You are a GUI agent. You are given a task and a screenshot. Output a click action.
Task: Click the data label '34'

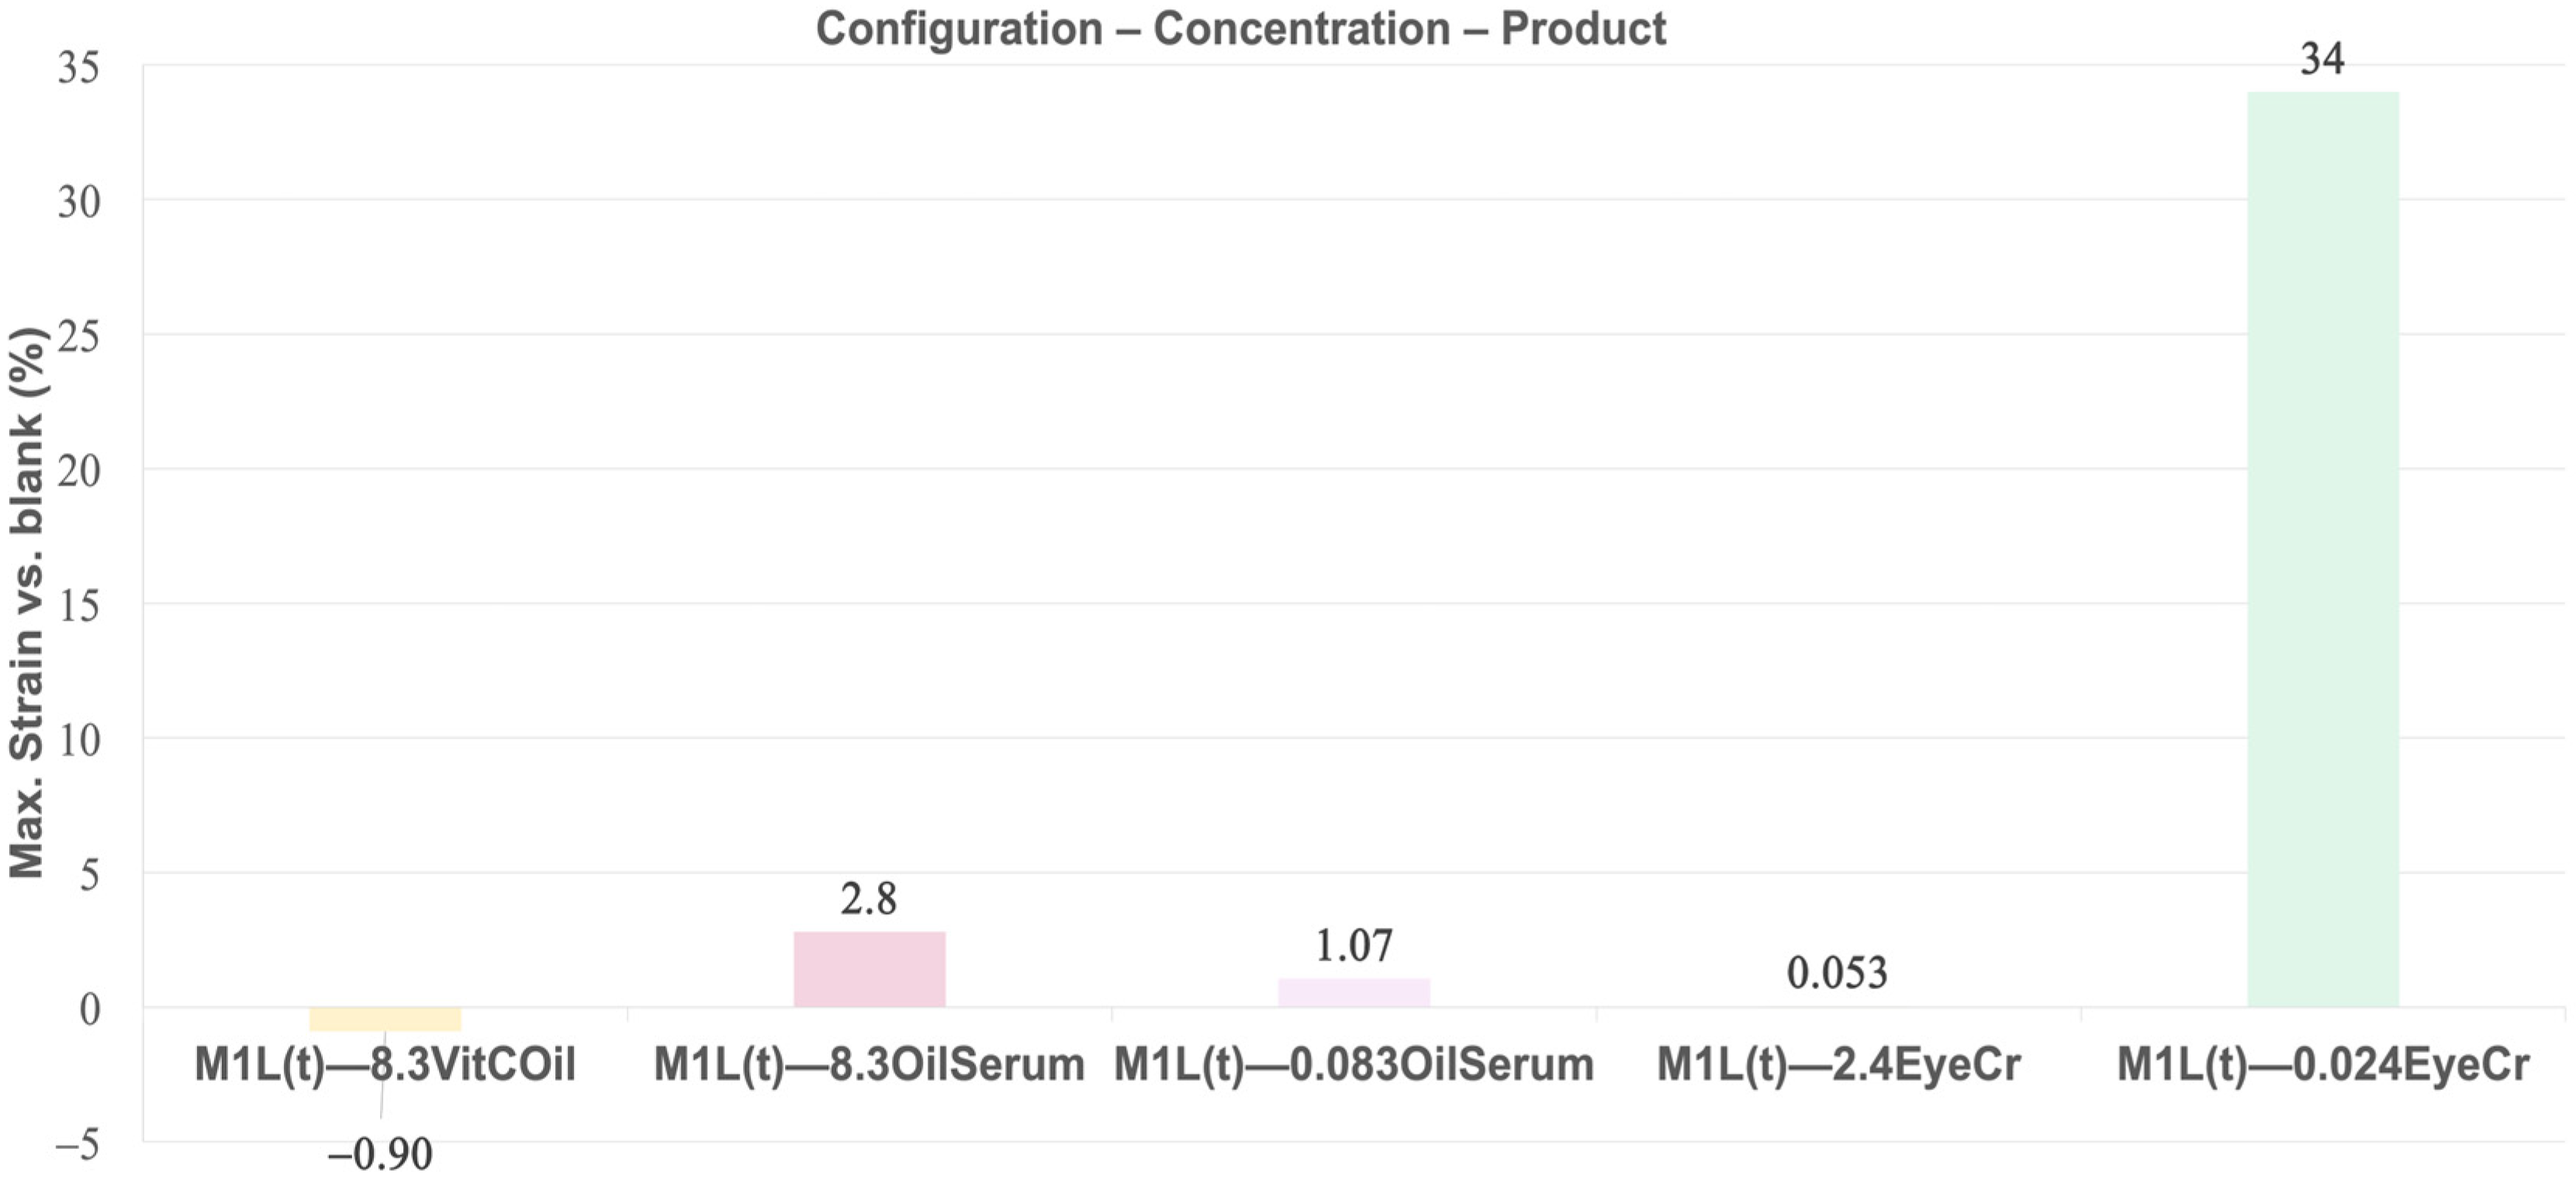point(2321,60)
